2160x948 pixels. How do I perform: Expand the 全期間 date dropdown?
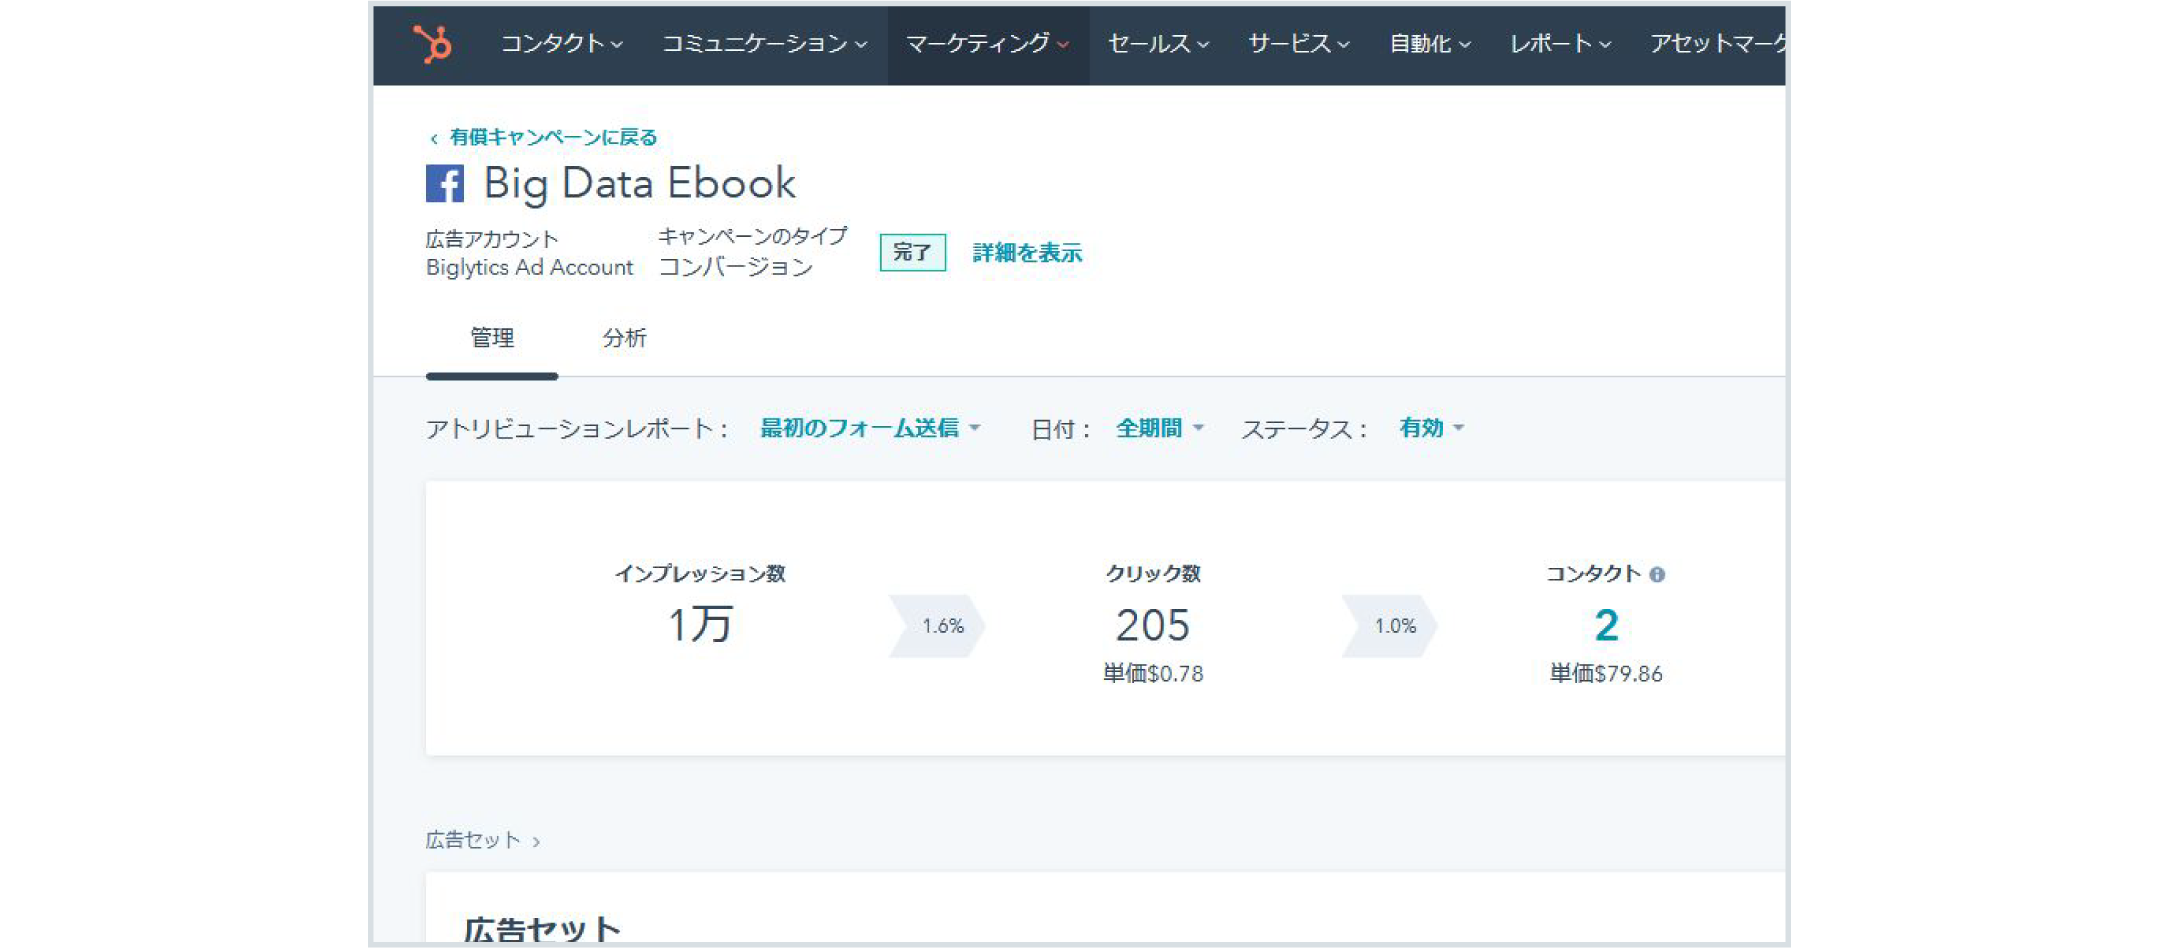click(1160, 428)
